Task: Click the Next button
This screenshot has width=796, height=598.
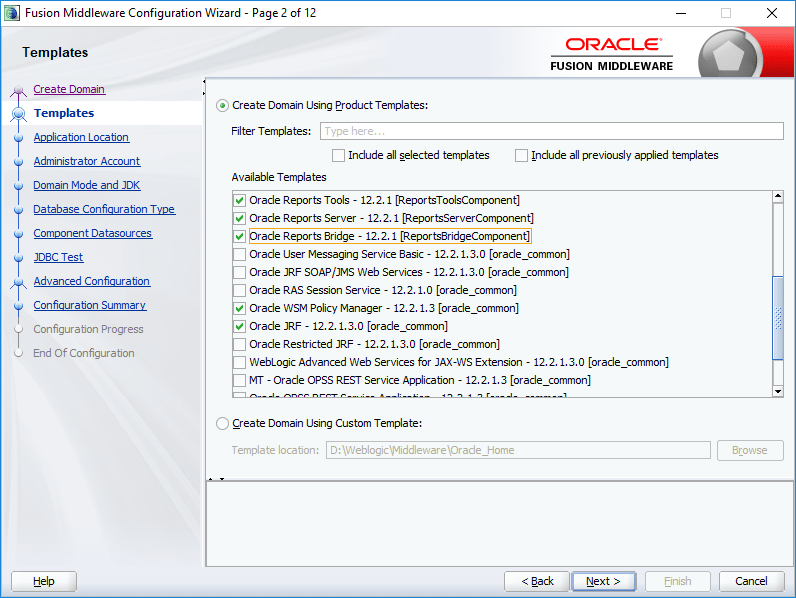Action: coord(604,581)
